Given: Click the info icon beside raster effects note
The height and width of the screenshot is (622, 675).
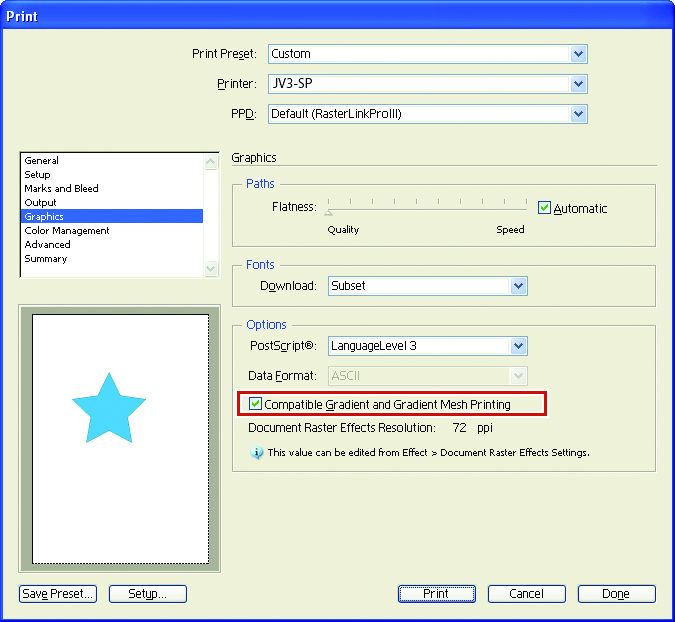Looking at the screenshot, I should coord(257,452).
